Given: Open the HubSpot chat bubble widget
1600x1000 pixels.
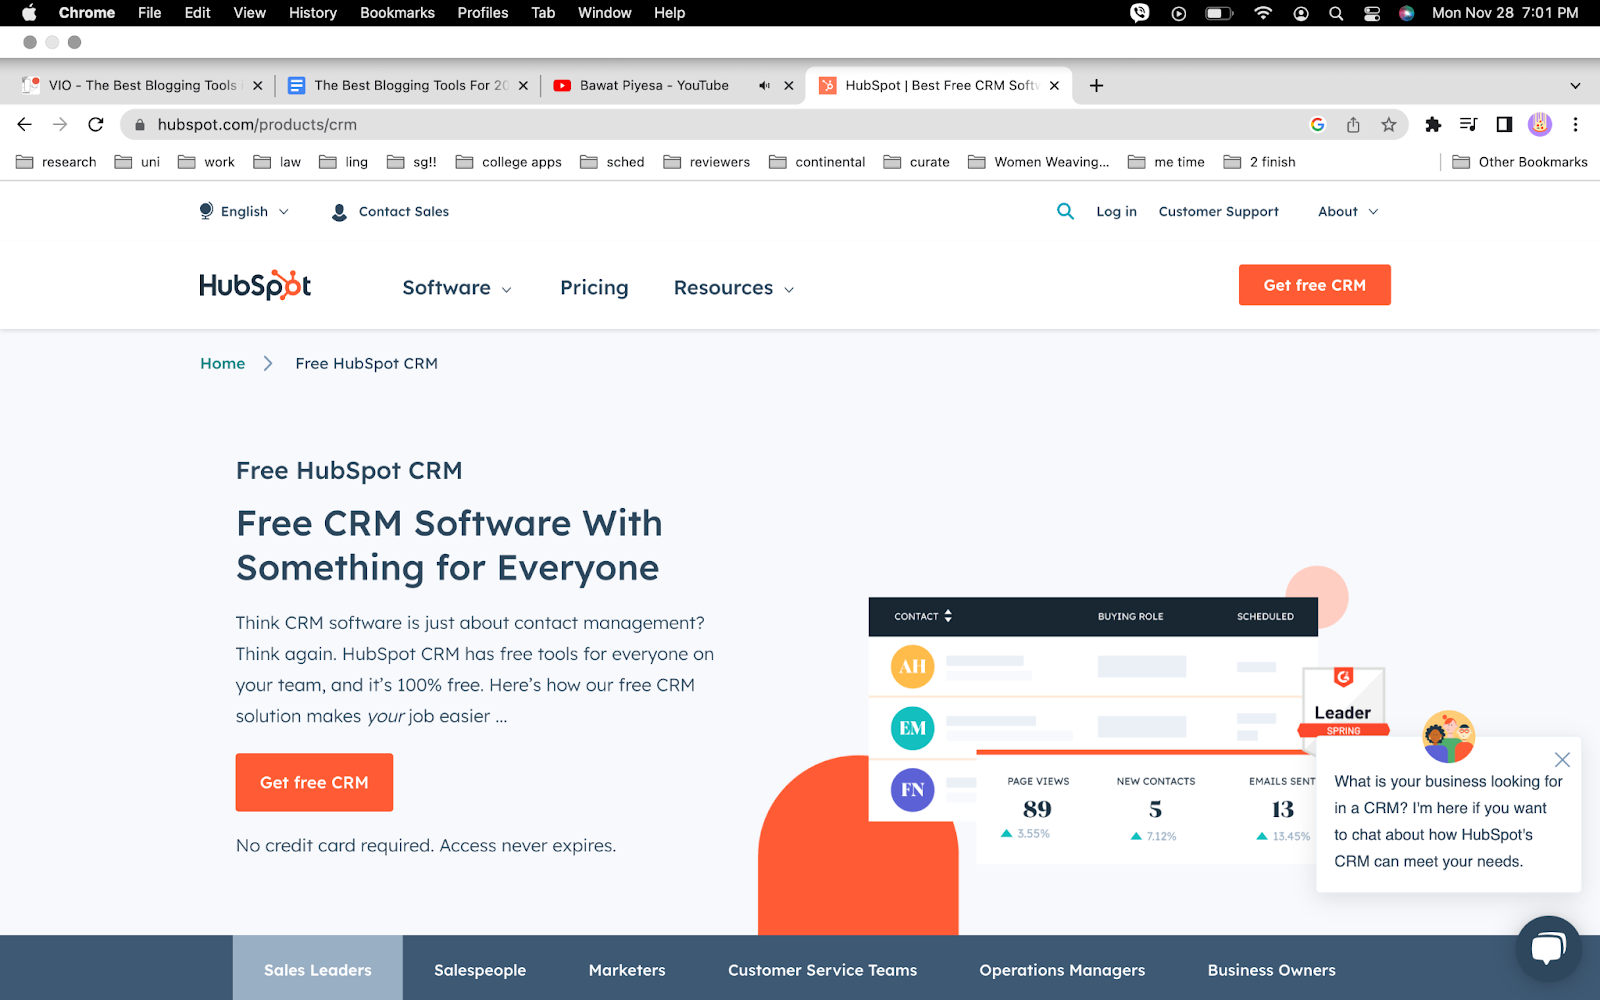Looking at the screenshot, I should [1548, 948].
